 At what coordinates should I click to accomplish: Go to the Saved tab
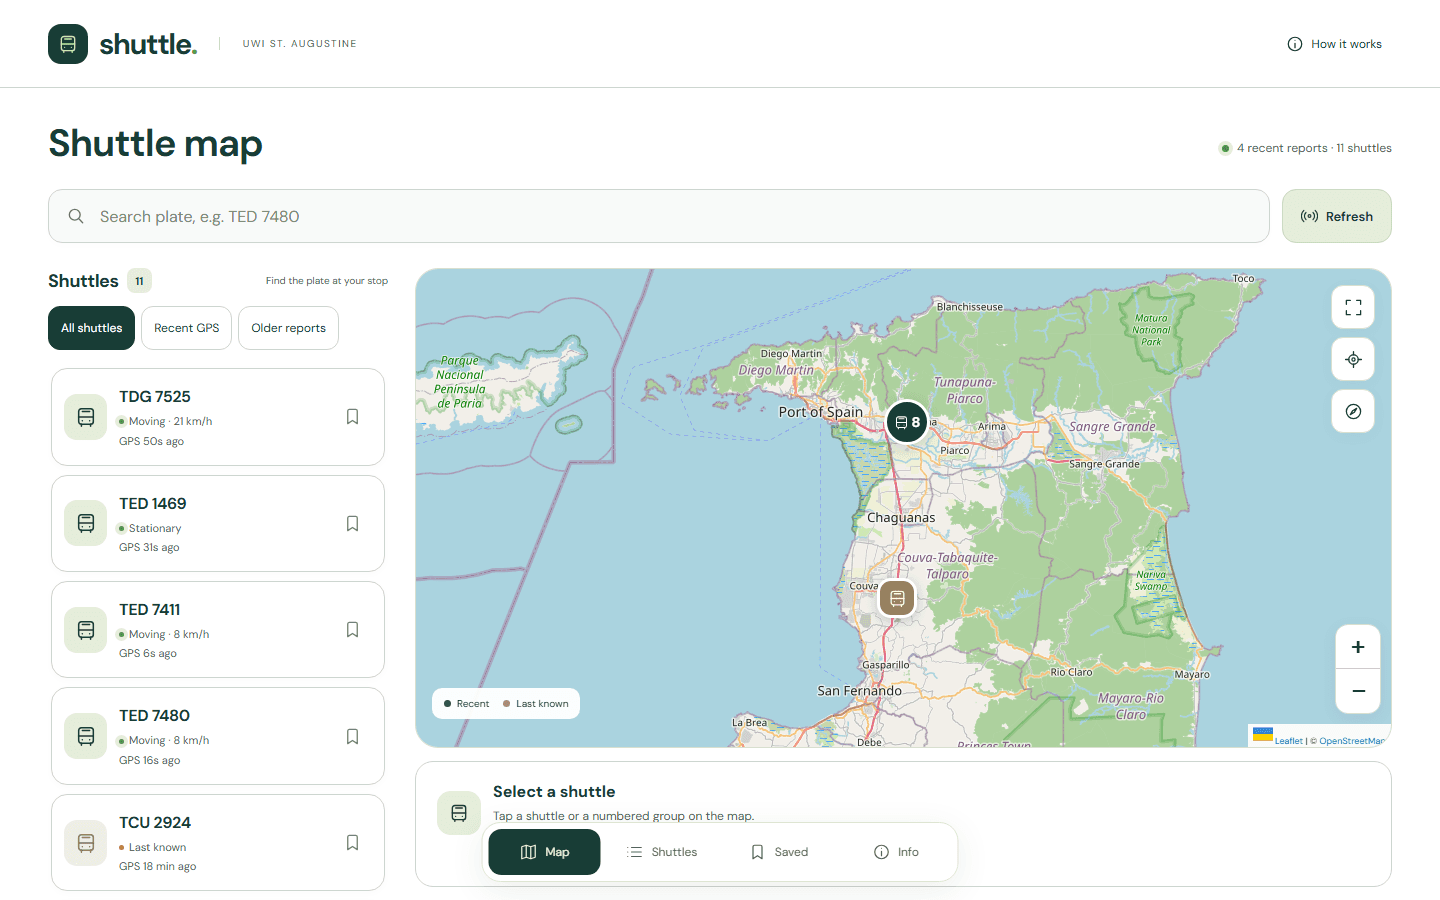pos(779,852)
